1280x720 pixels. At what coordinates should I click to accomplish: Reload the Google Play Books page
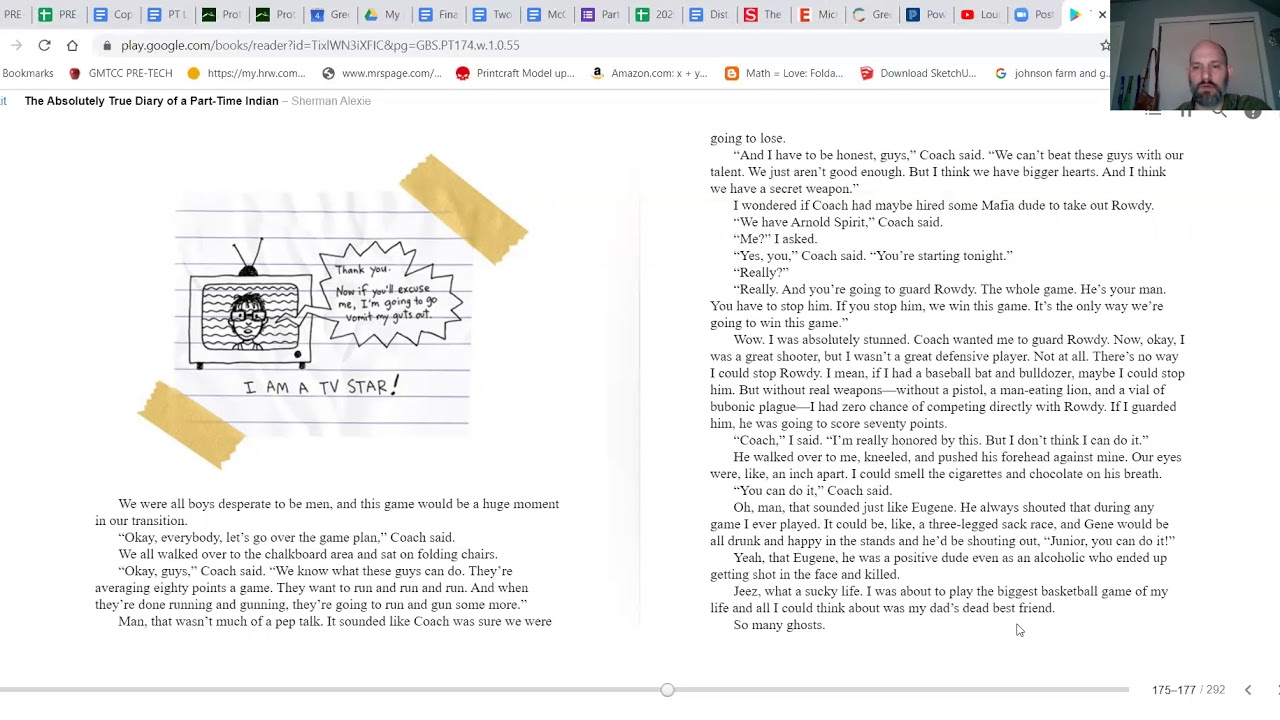[x=44, y=45]
